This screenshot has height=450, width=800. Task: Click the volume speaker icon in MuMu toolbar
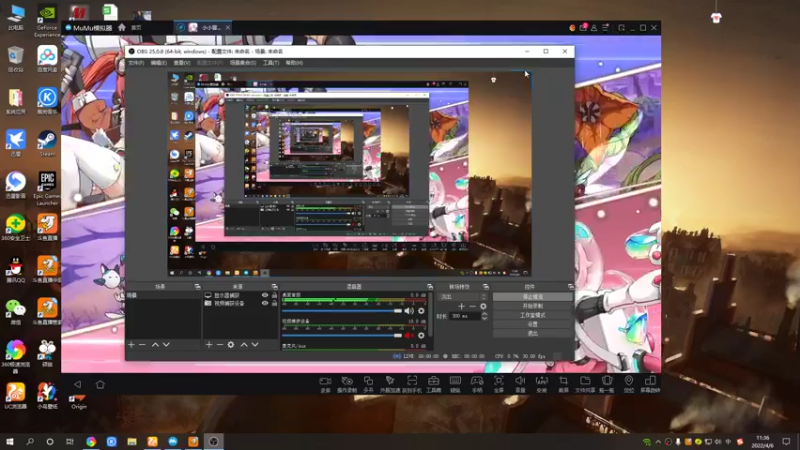point(520,381)
